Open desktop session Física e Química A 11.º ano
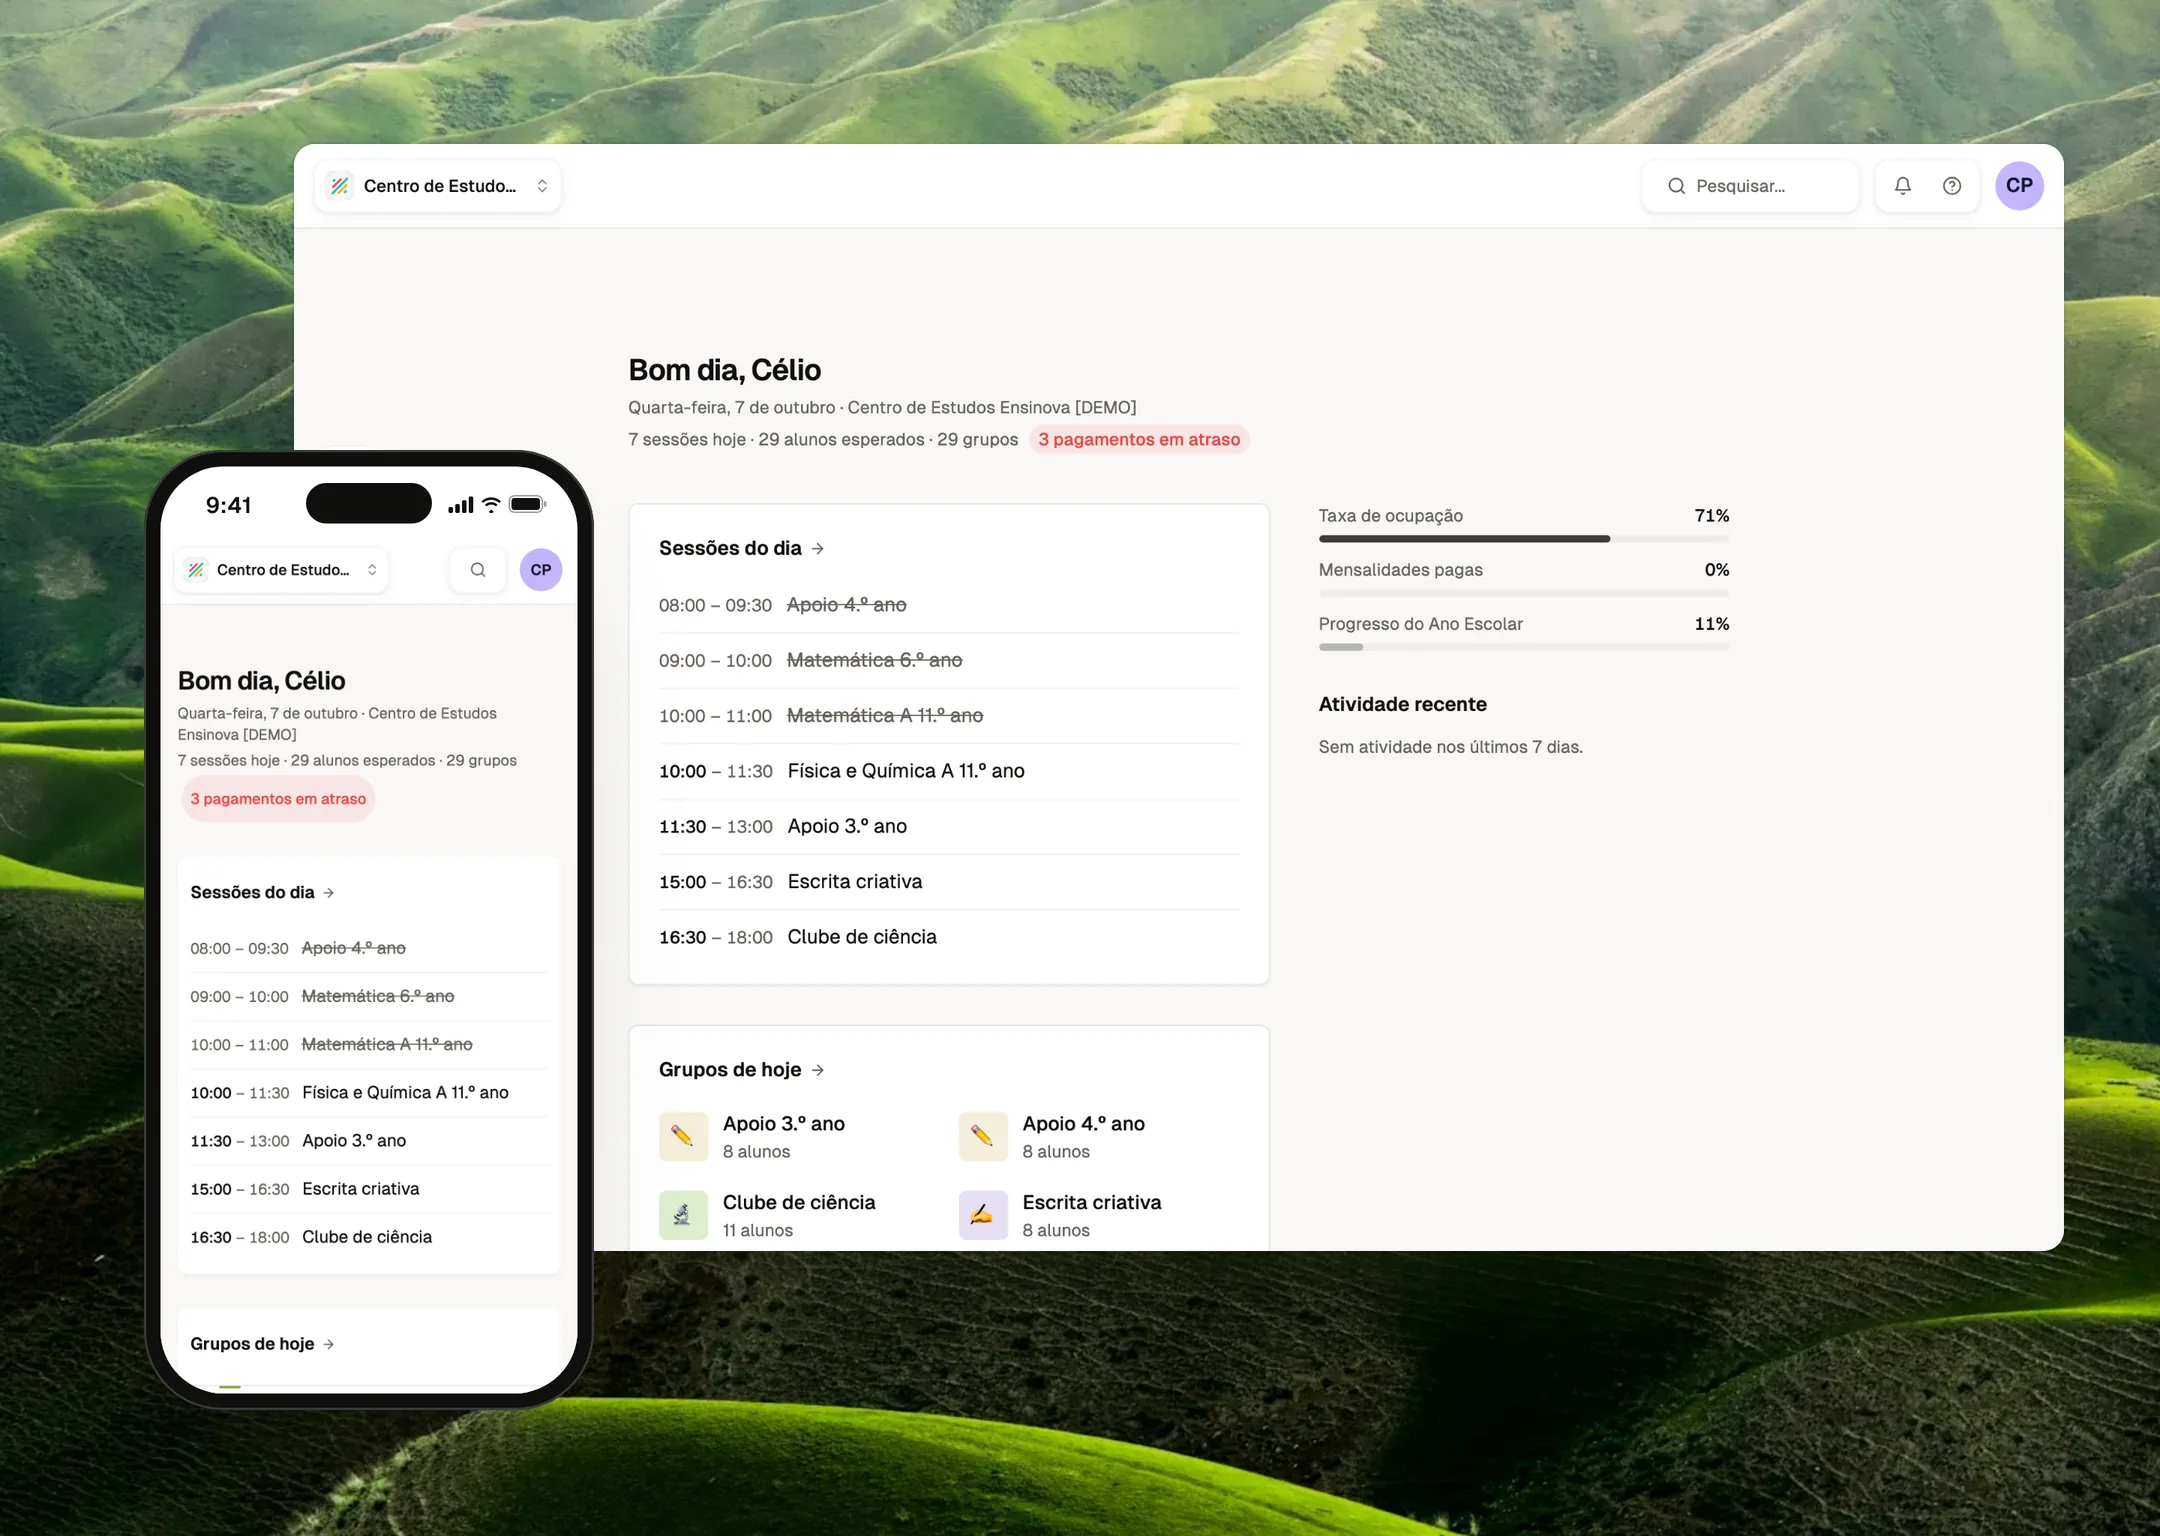 click(948, 771)
